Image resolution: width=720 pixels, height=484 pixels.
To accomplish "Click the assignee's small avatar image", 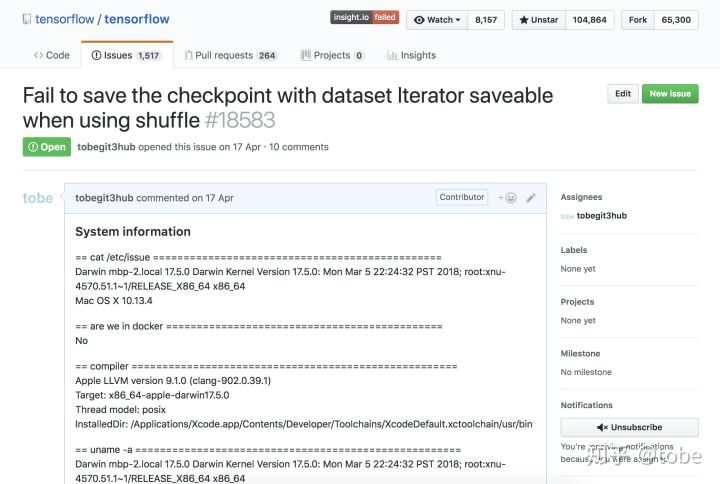I will pyautogui.click(x=567, y=216).
